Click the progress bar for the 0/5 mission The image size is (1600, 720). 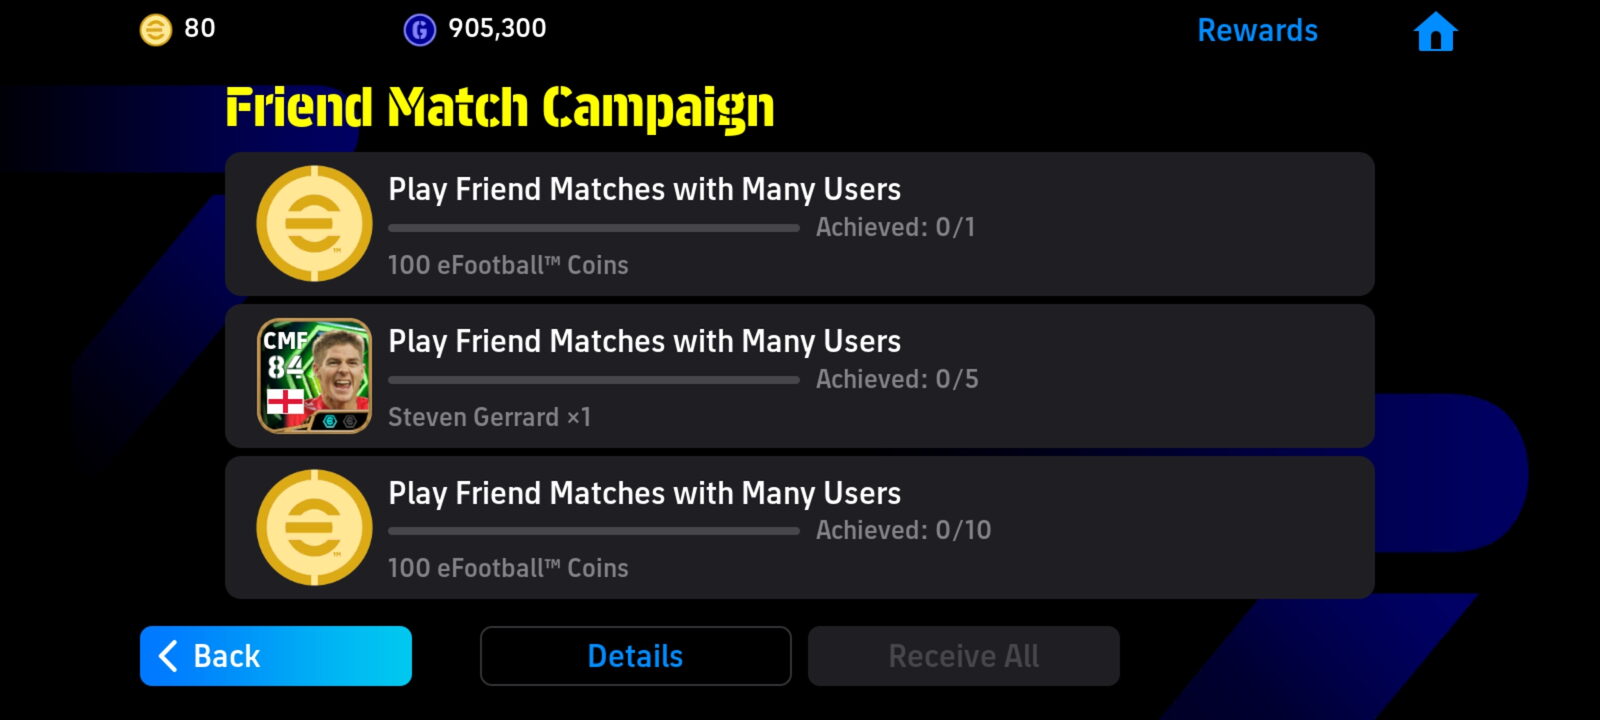pyautogui.click(x=594, y=380)
